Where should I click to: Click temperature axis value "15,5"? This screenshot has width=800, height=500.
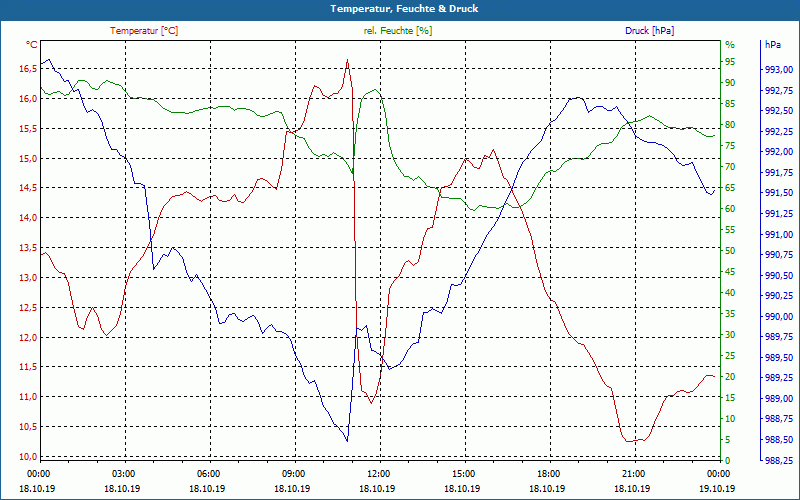(x=29, y=129)
